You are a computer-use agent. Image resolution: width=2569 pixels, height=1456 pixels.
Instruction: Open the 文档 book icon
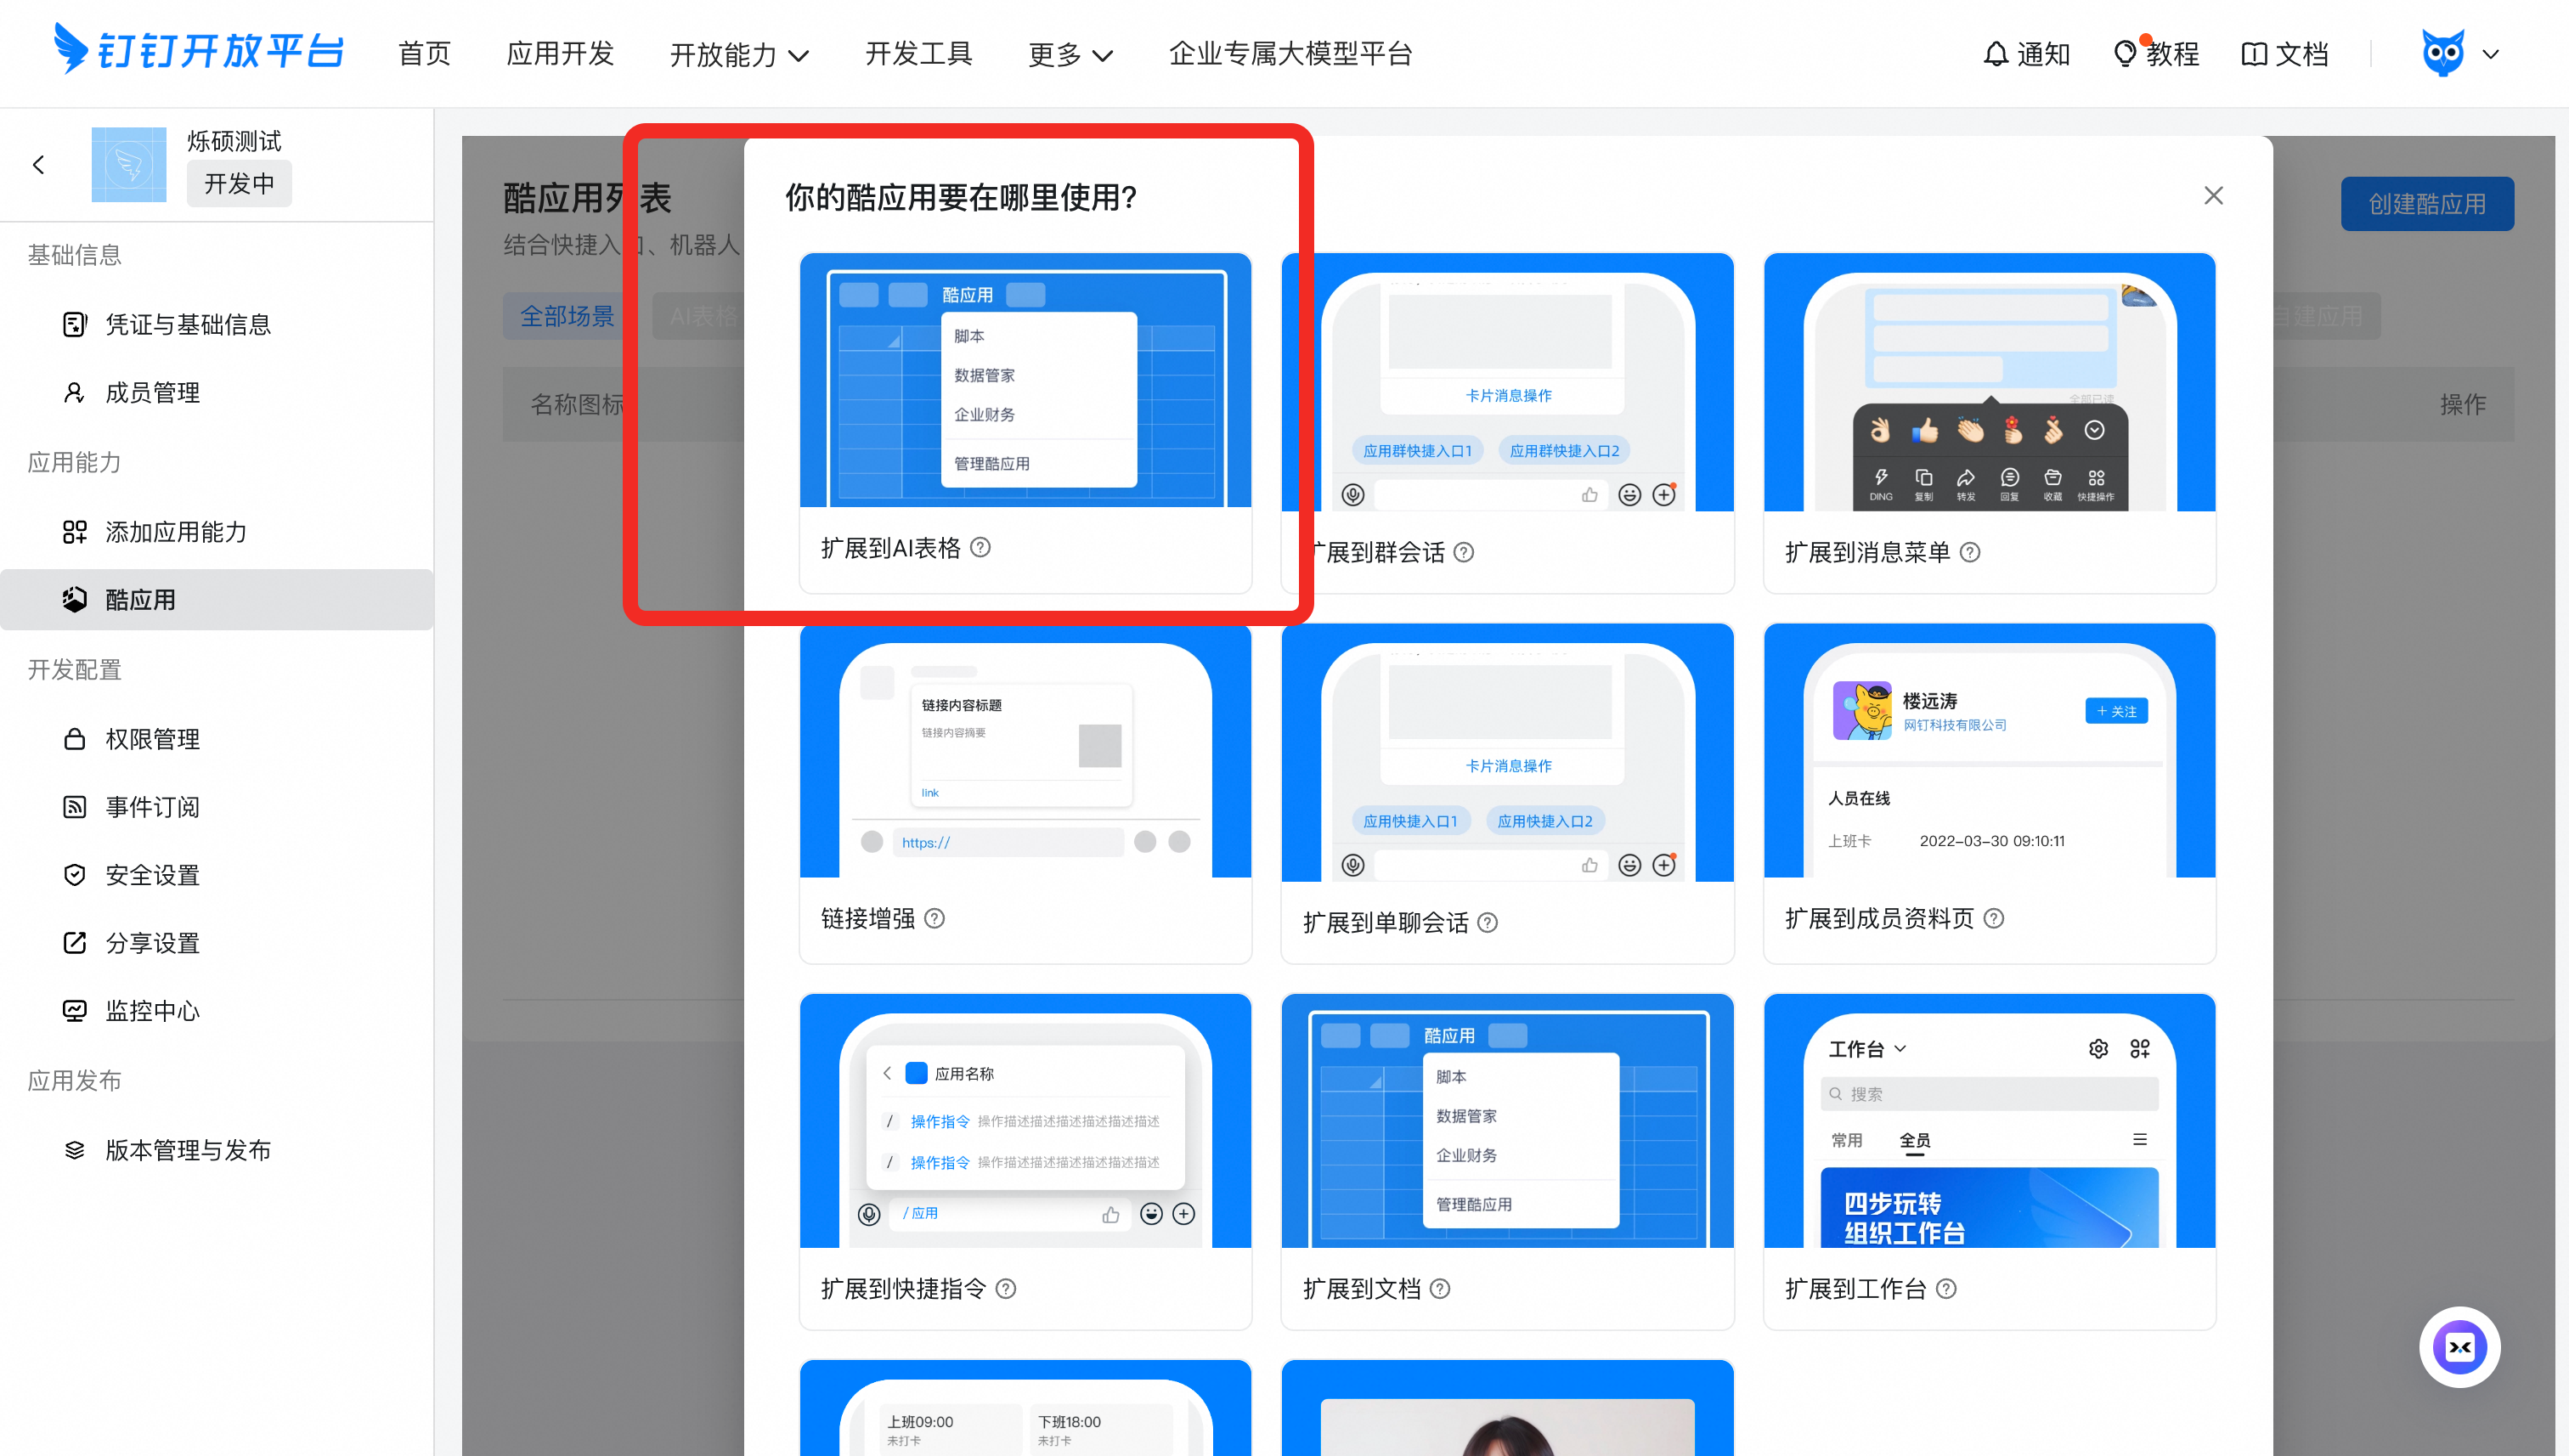click(x=2254, y=54)
